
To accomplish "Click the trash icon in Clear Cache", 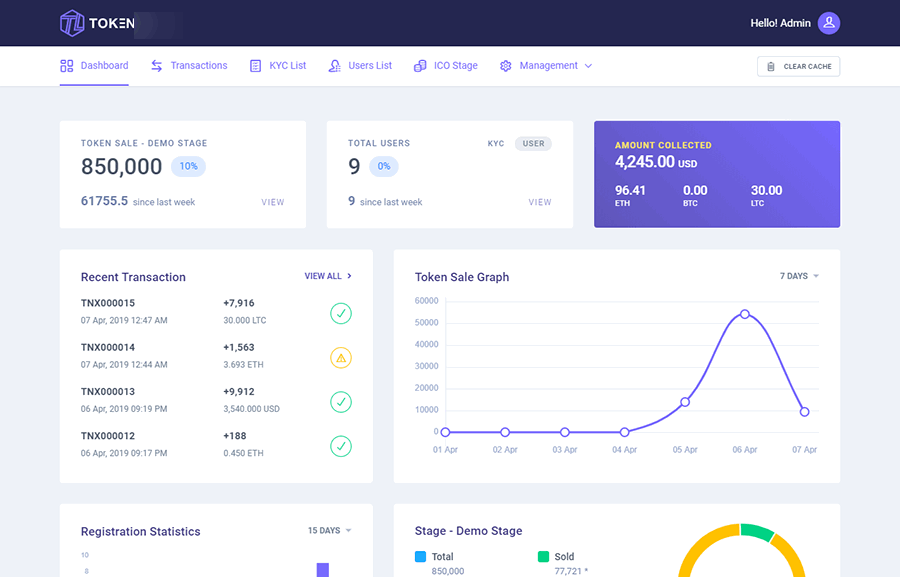I will 771,67.
